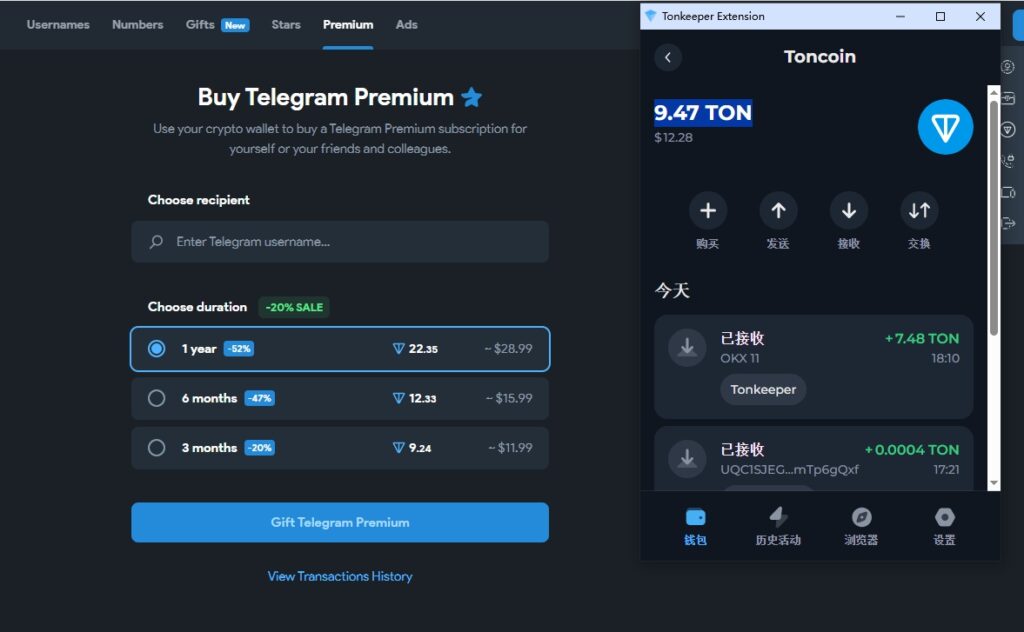The width and height of the screenshot is (1024, 632).
Task: Click the ~$15.99 price label
Action: tap(509, 398)
